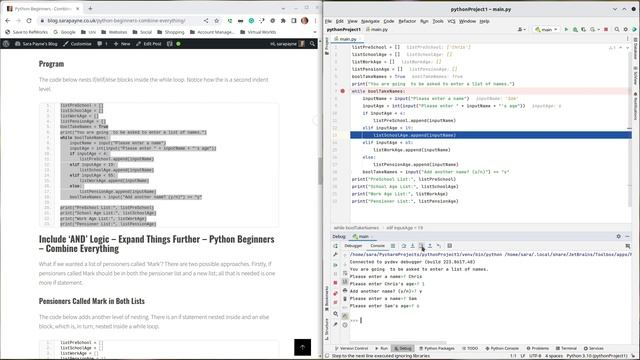Open the Uni bookmarks folder
This screenshot has height=360, width=640.
tap(89, 32)
